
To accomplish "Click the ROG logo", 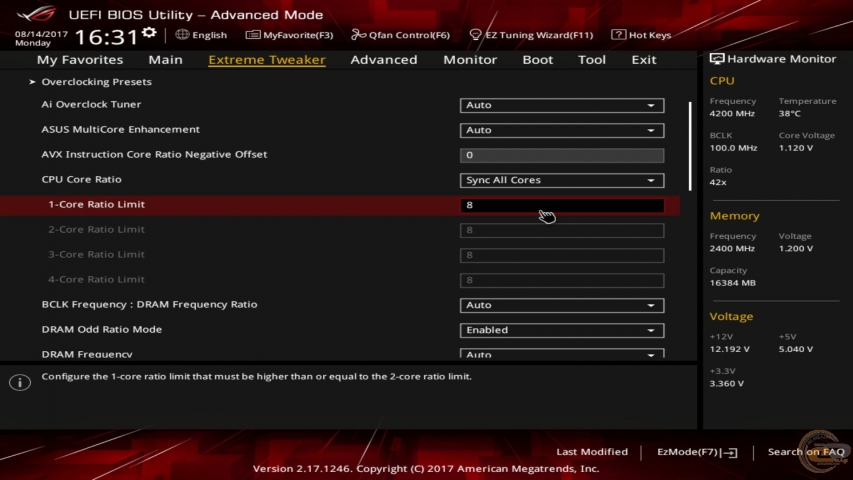I will 36,13.
